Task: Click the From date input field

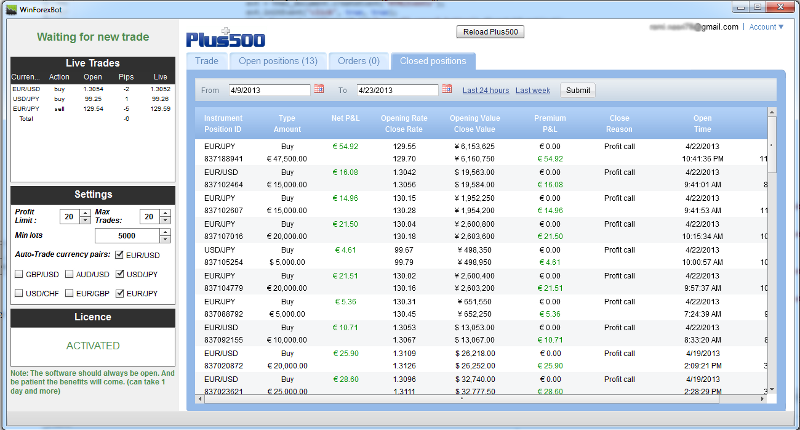Action: click(x=269, y=90)
